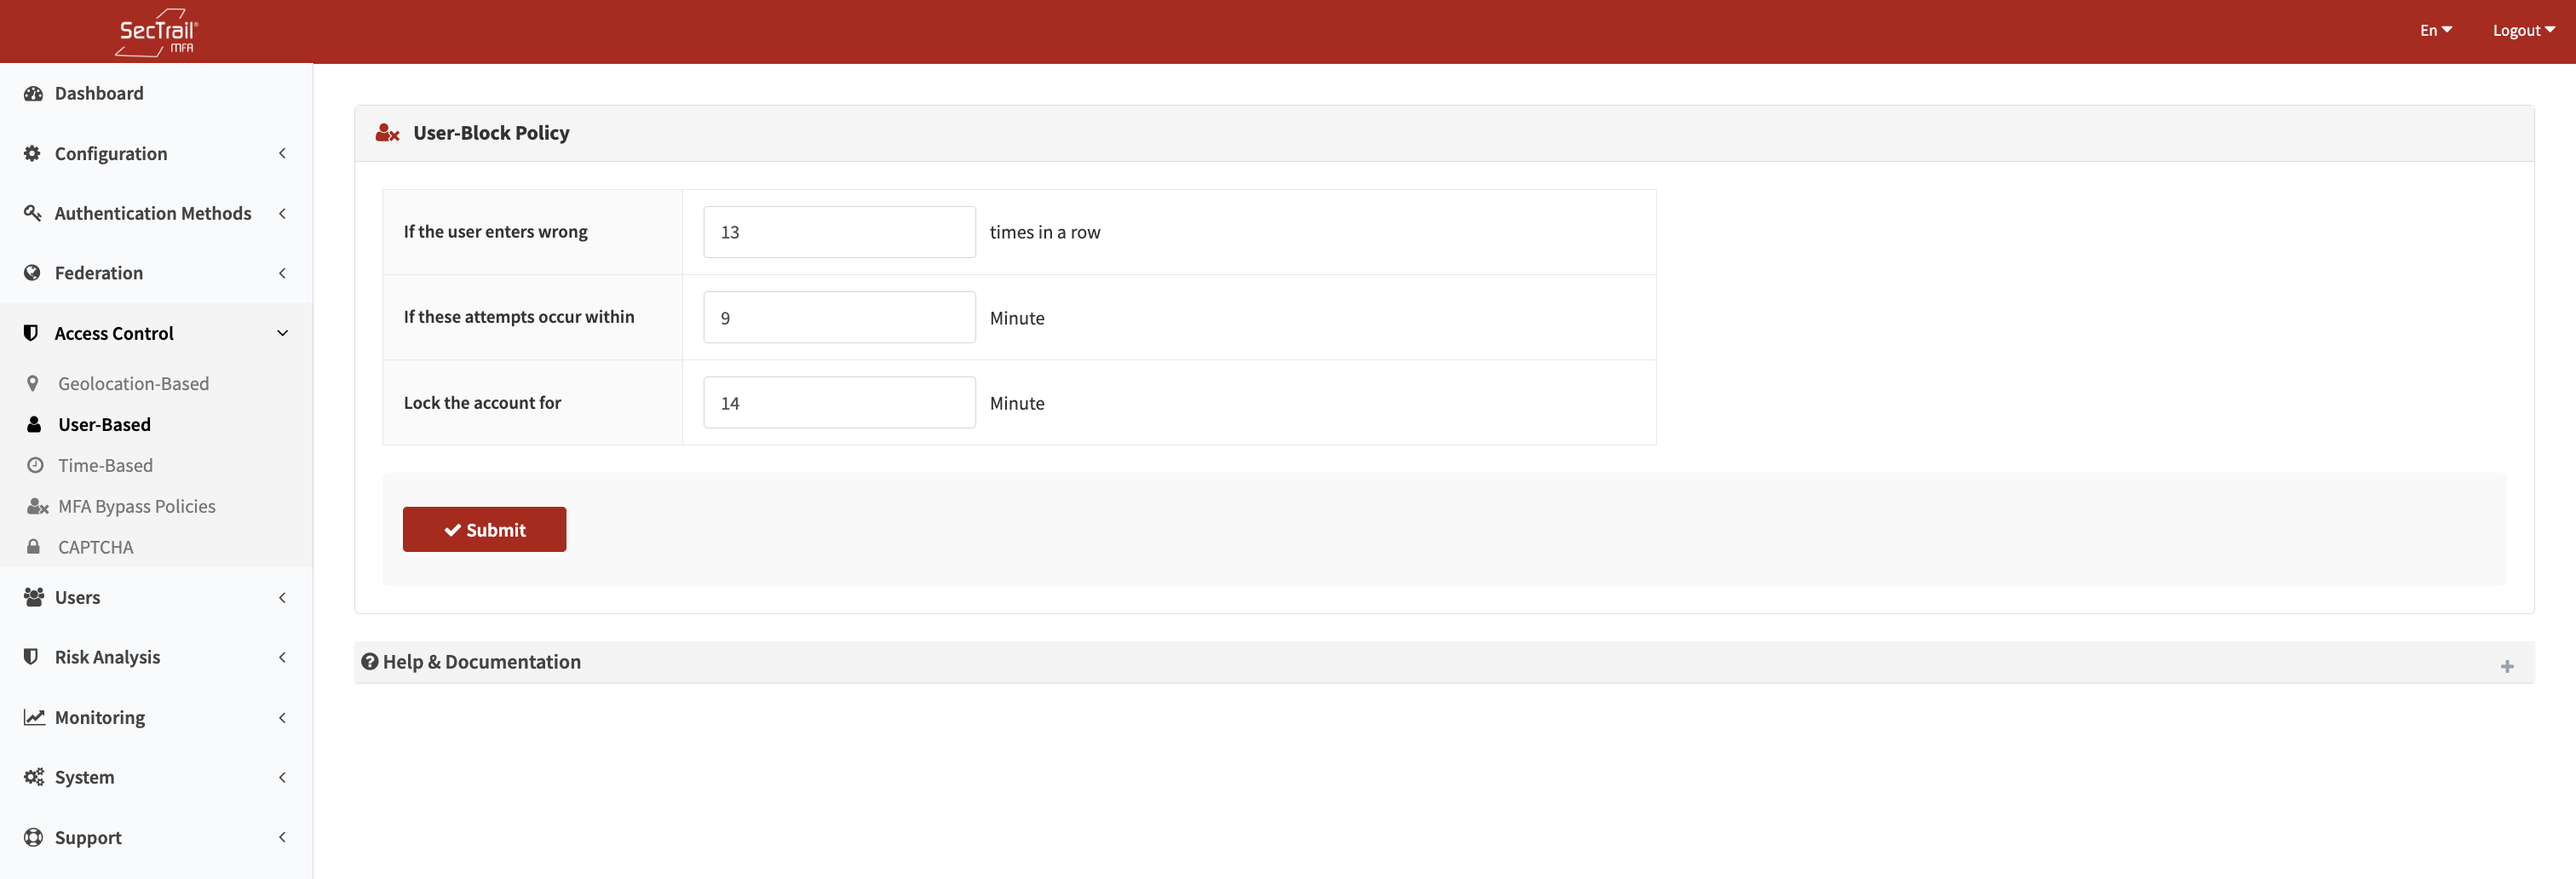
Task: Collapse the Access Control menu
Action: (x=282, y=333)
